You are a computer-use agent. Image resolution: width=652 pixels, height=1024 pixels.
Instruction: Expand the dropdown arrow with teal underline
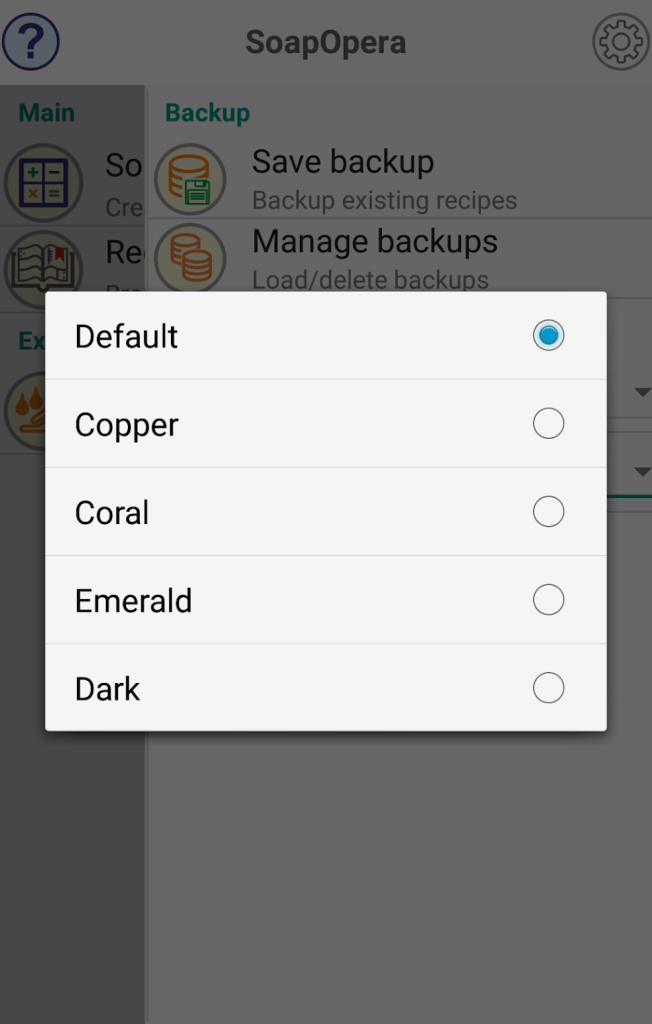(x=642, y=470)
